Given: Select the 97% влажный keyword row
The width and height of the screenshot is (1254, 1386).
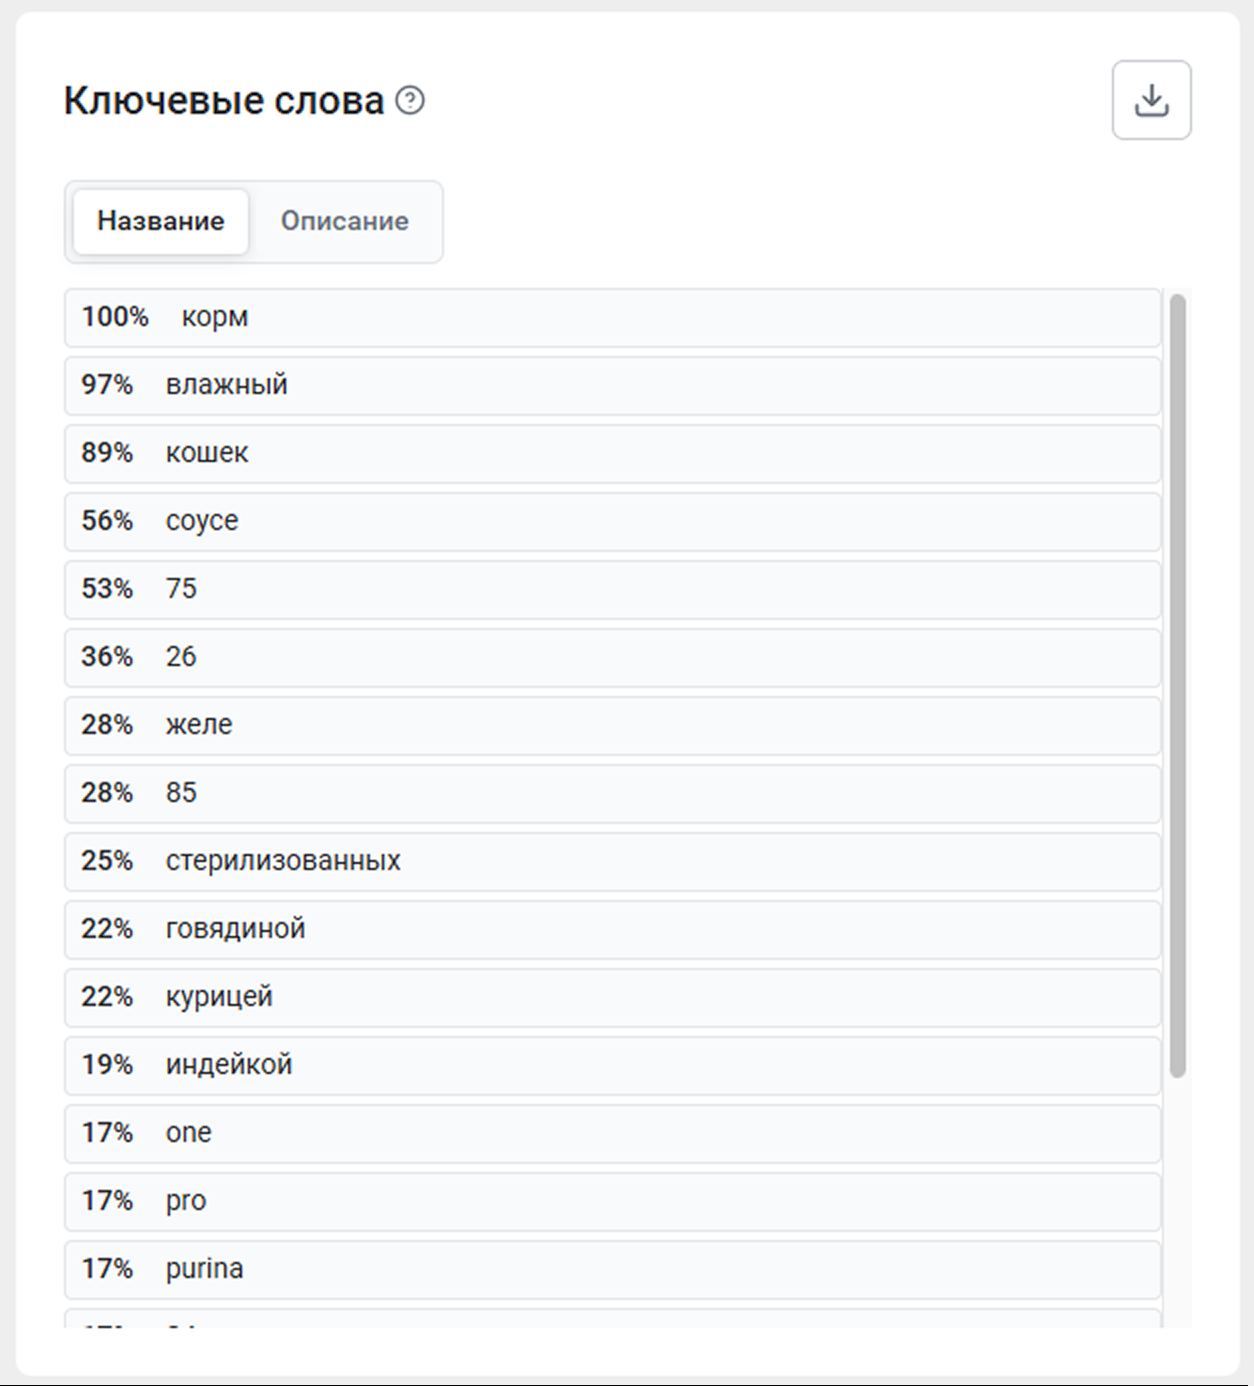Looking at the screenshot, I should [x=612, y=386].
